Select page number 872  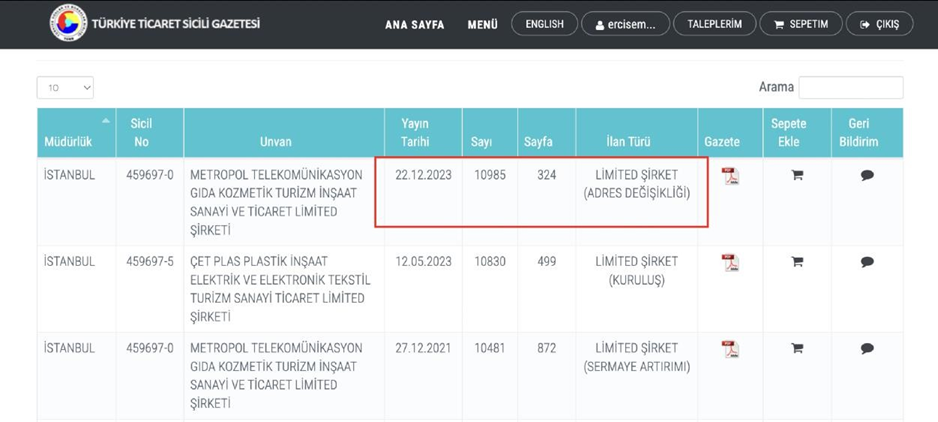click(546, 348)
